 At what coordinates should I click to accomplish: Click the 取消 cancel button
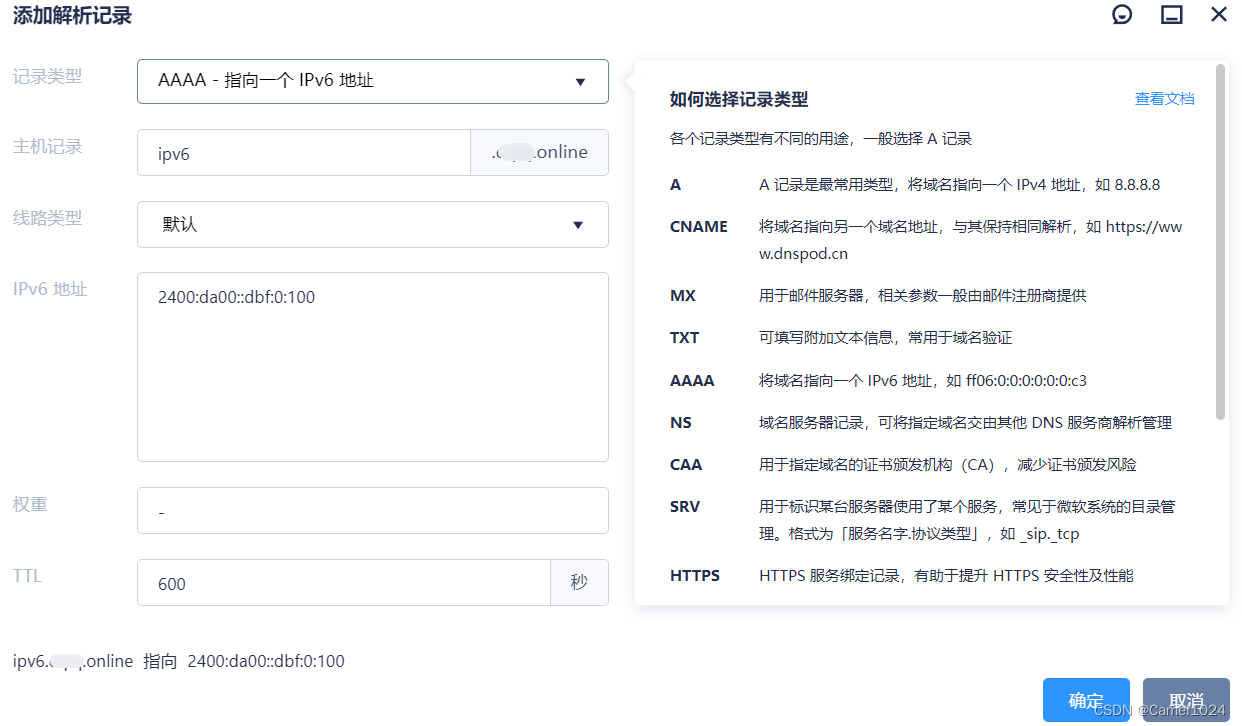[1186, 700]
